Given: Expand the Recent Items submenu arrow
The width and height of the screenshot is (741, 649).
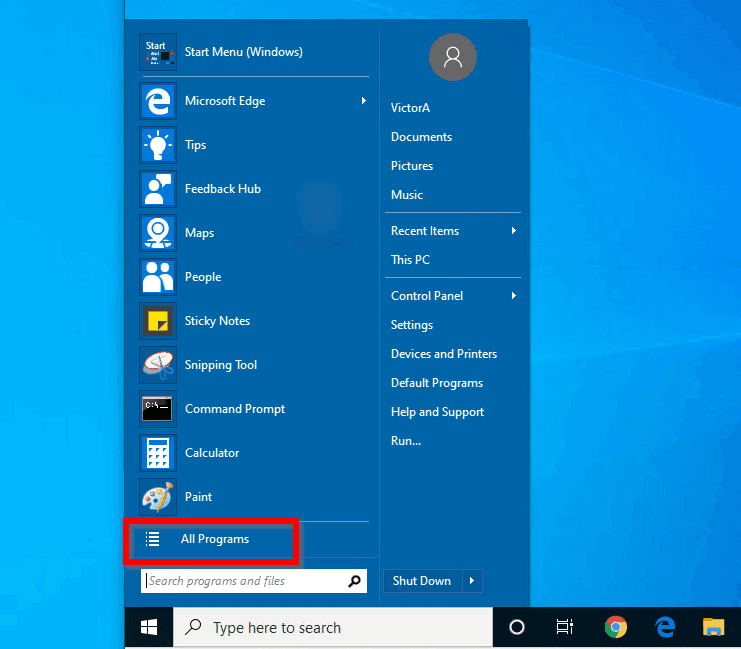Looking at the screenshot, I should (x=514, y=231).
